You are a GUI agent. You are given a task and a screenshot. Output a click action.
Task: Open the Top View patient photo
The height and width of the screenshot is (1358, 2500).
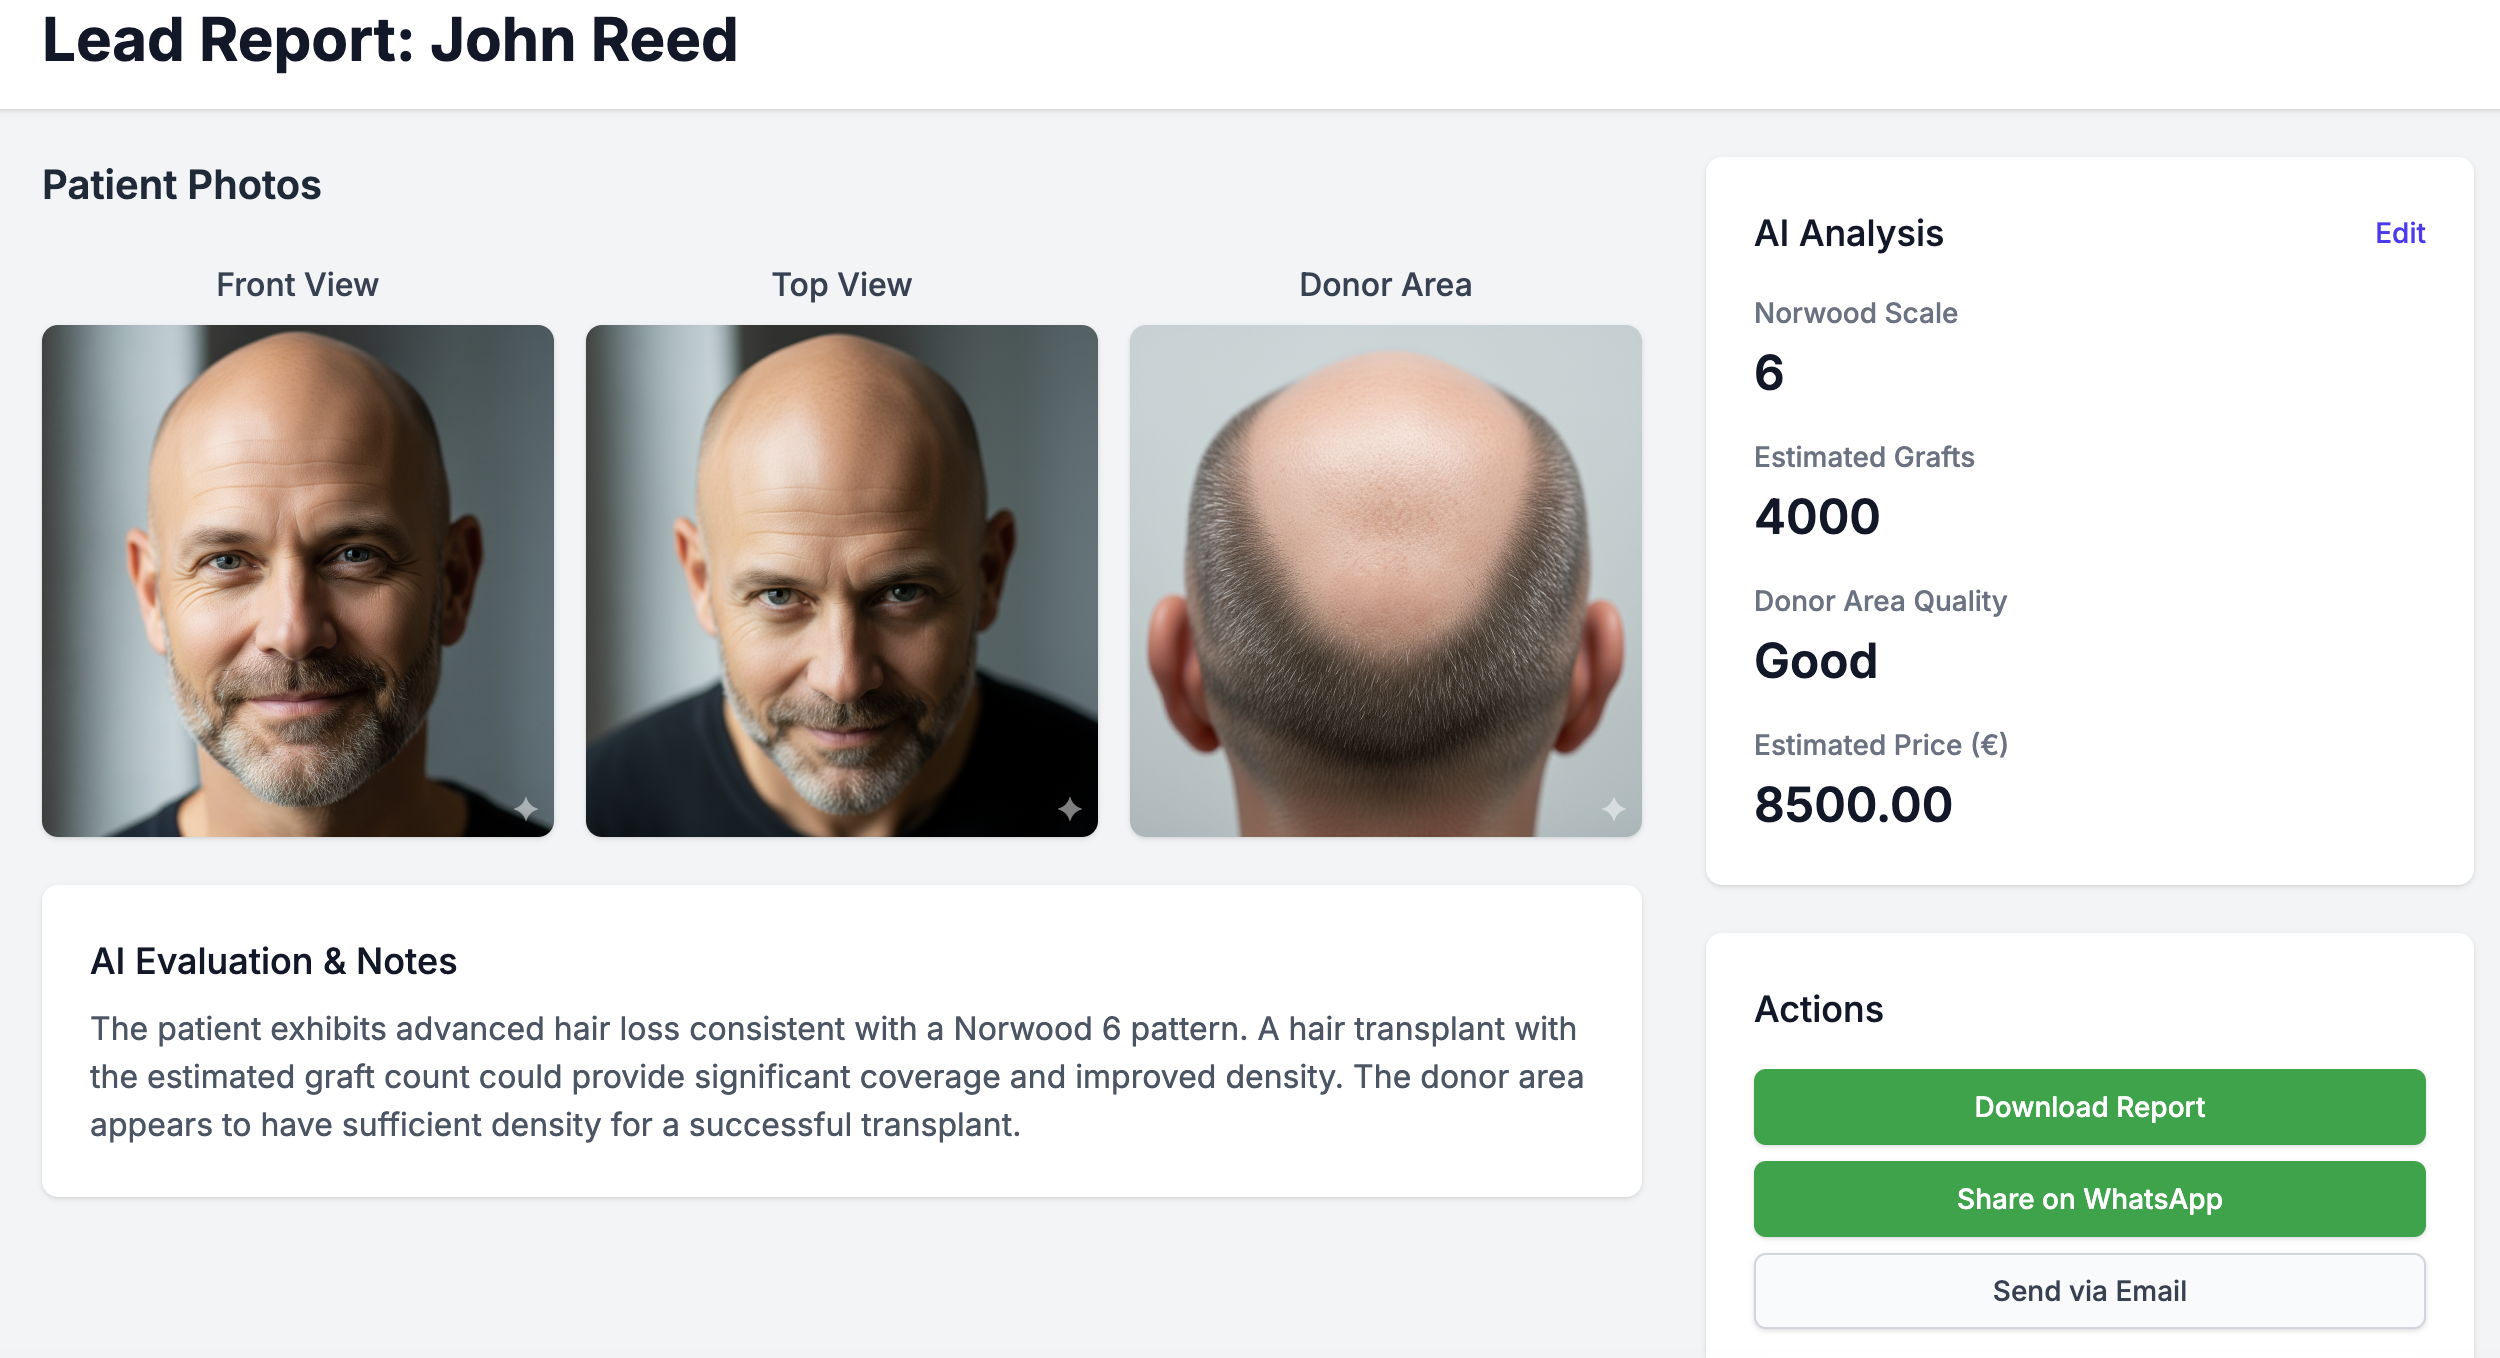tap(840, 580)
